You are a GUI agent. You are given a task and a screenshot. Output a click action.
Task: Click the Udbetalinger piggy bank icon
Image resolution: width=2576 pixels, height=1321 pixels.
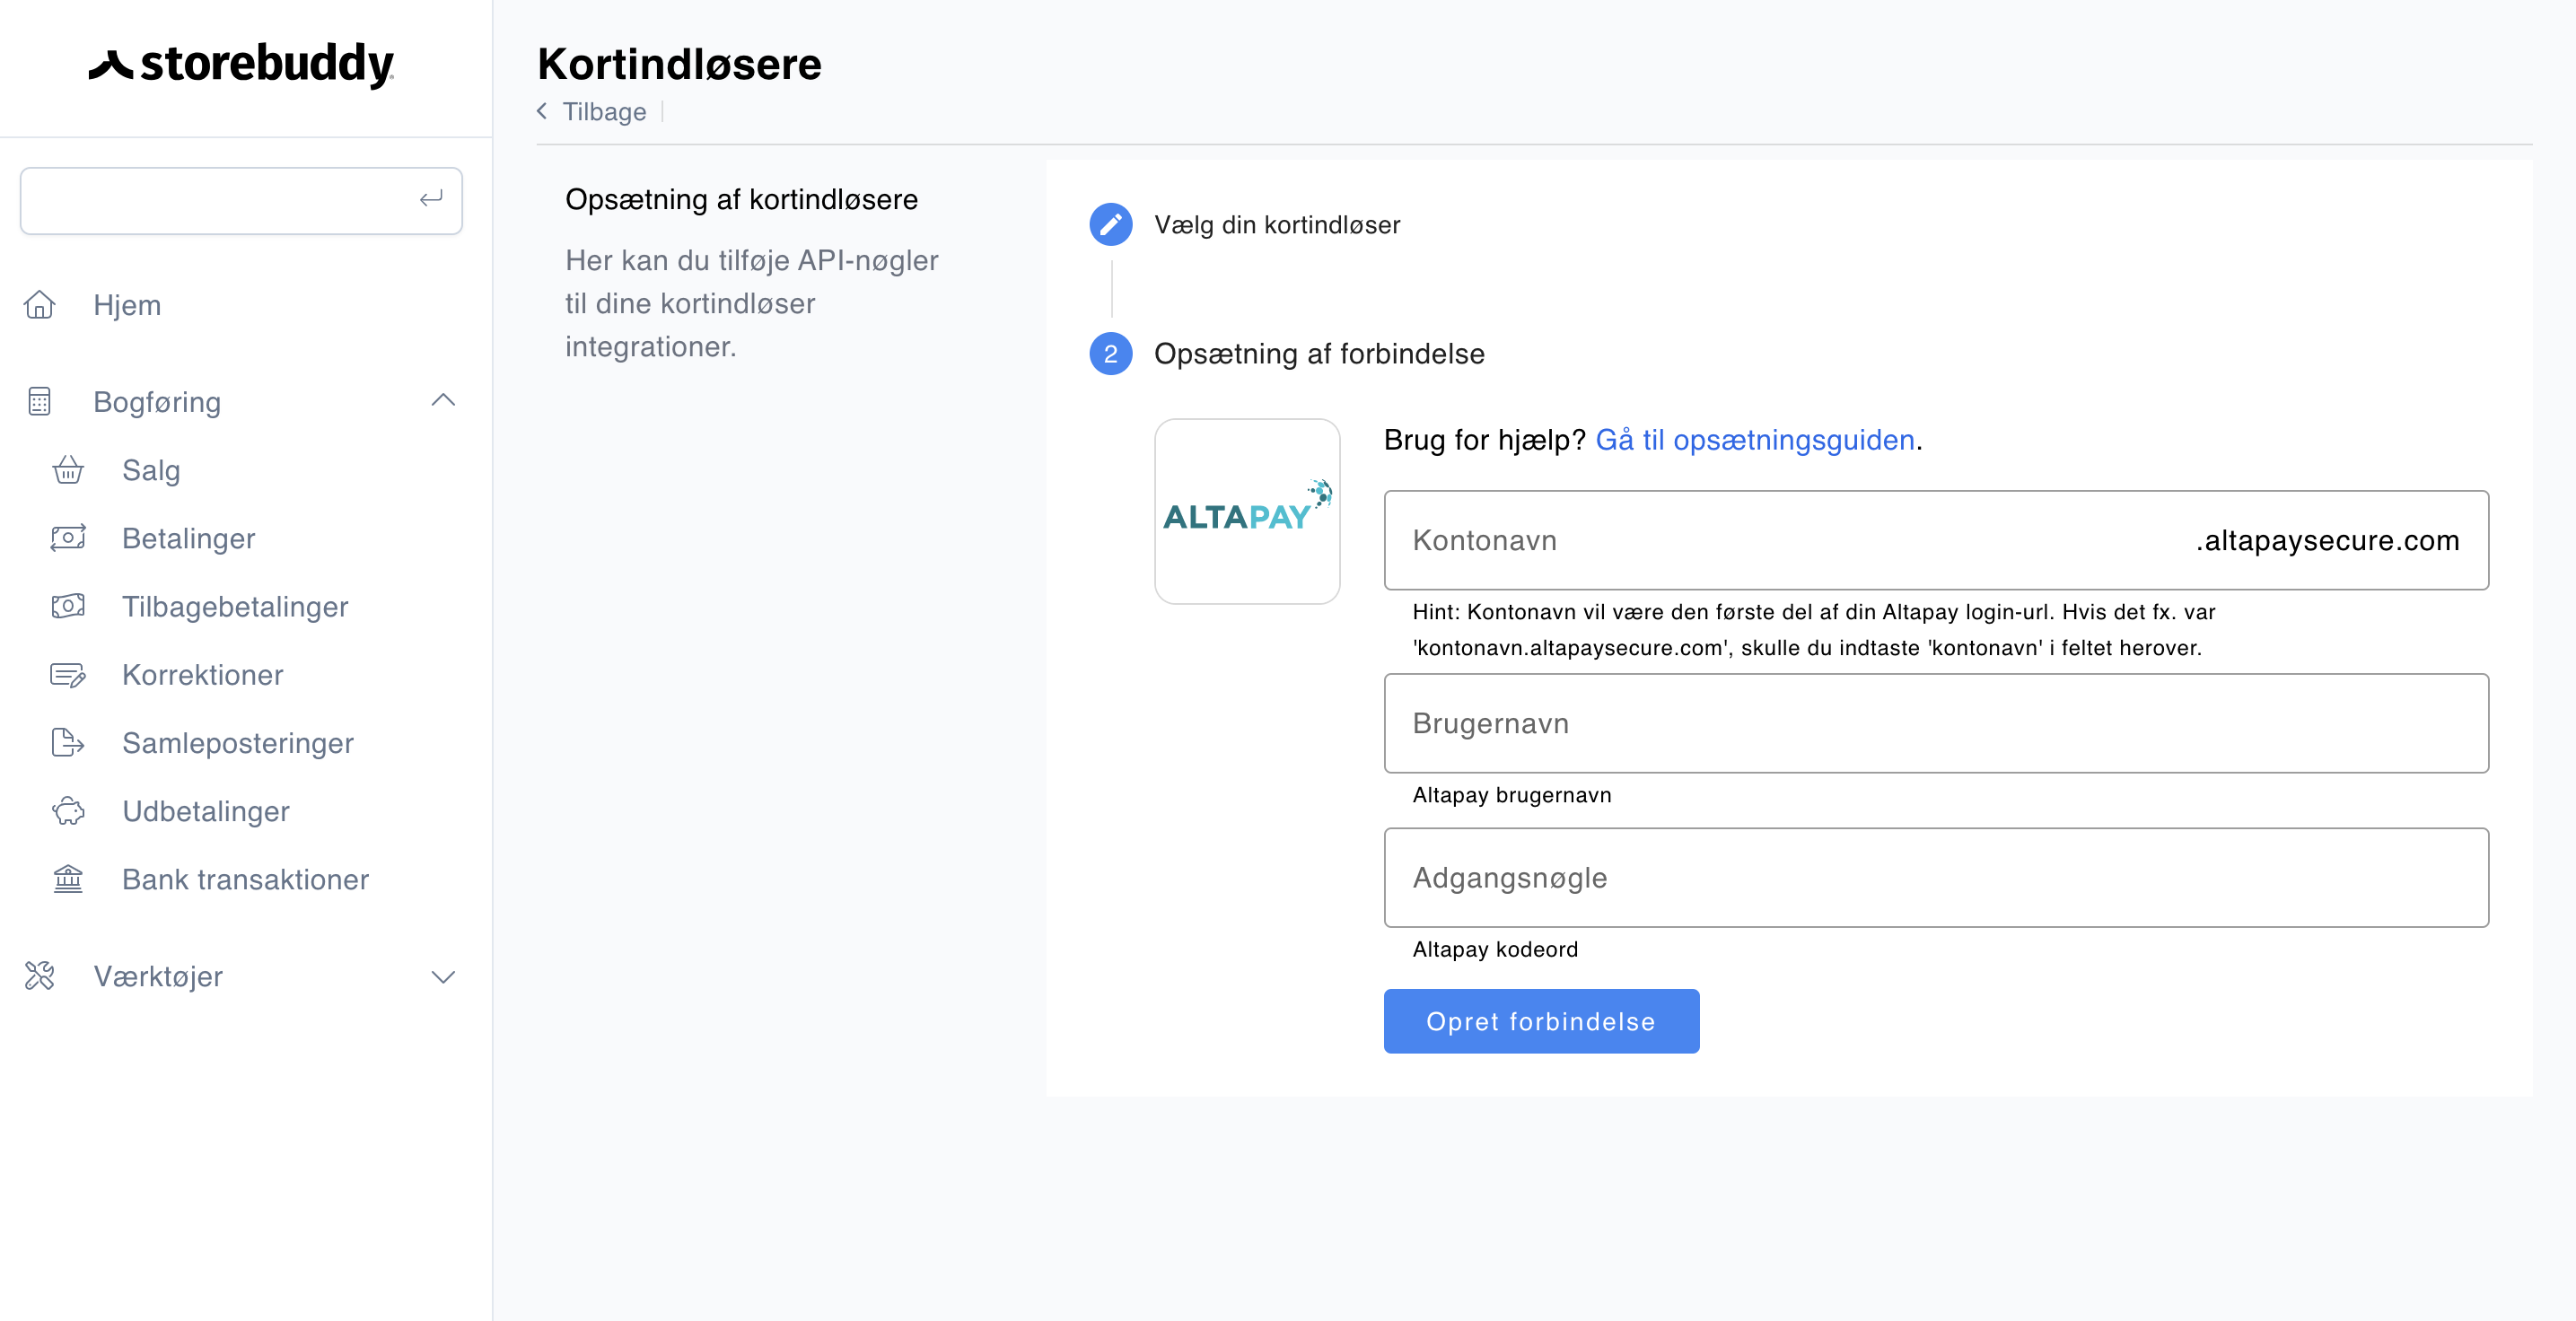(68, 811)
